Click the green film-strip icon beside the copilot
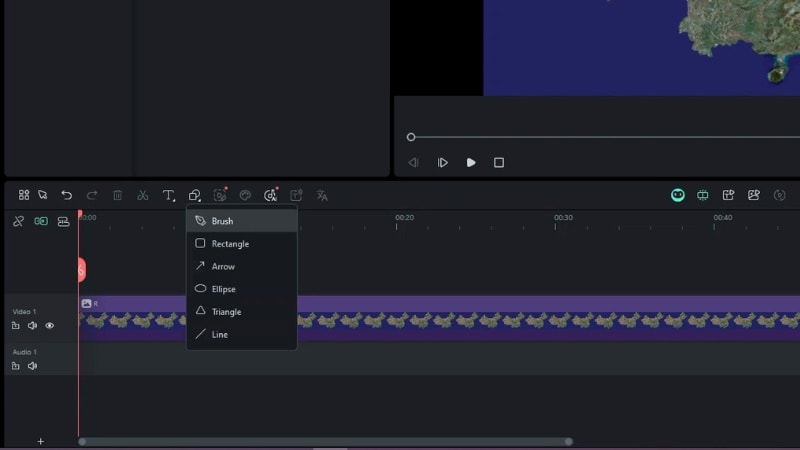This screenshot has height=450, width=800. click(703, 195)
